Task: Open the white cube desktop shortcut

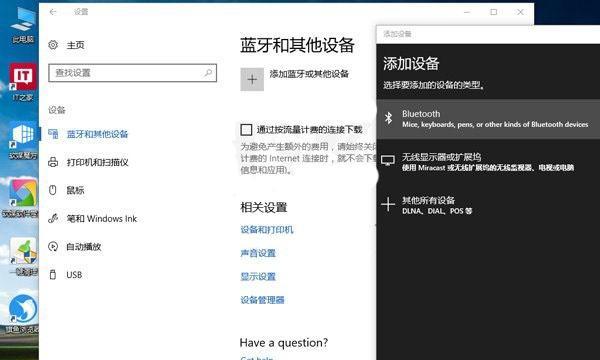Action: (23, 140)
